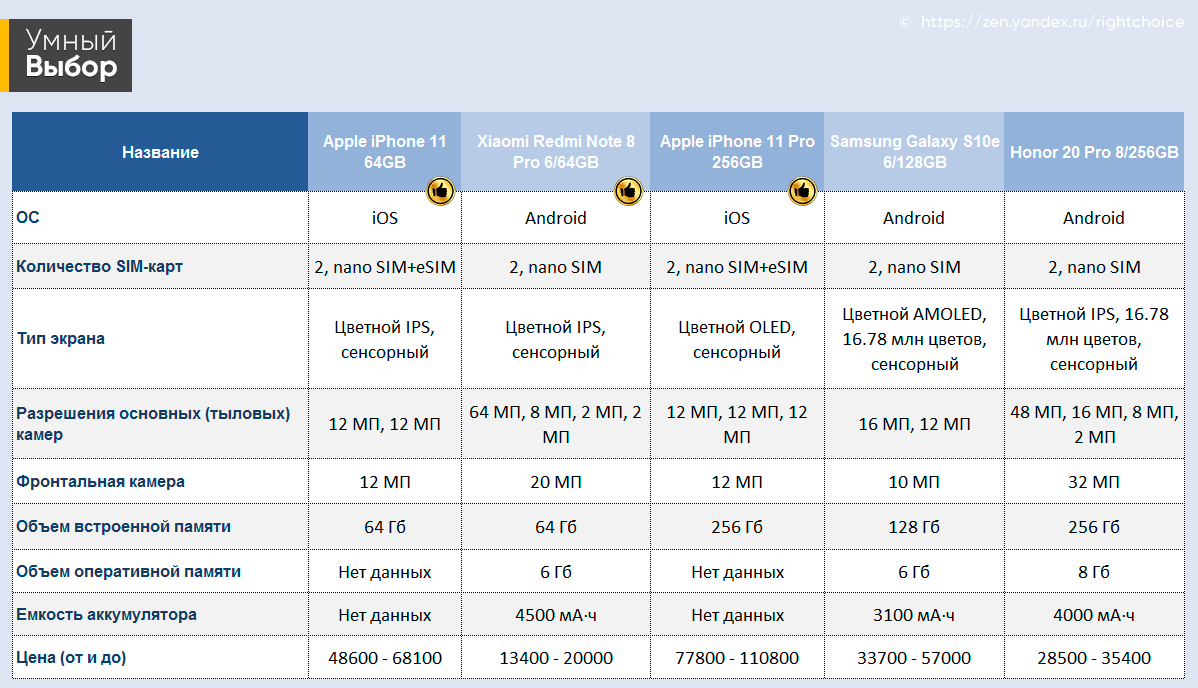Click the Тип экрана row label
The image size is (1198, 688).
point(61,339)
